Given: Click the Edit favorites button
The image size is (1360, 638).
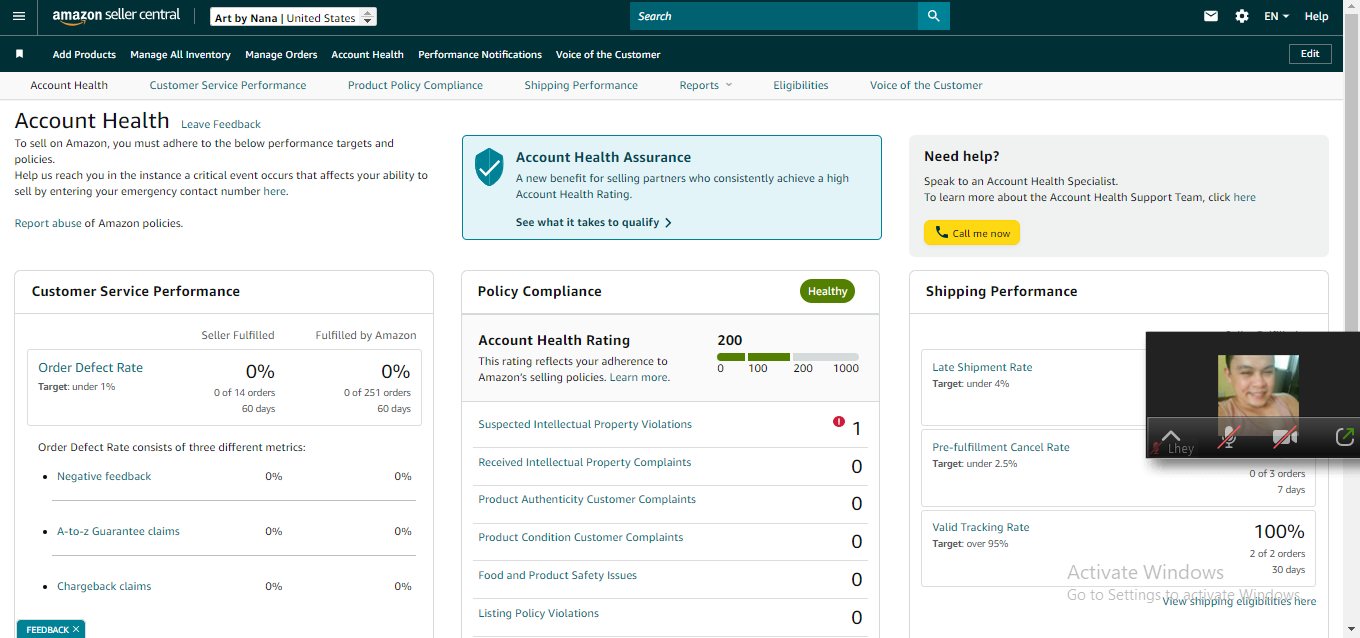Looking at the screenshot, I should [1310, 54].
